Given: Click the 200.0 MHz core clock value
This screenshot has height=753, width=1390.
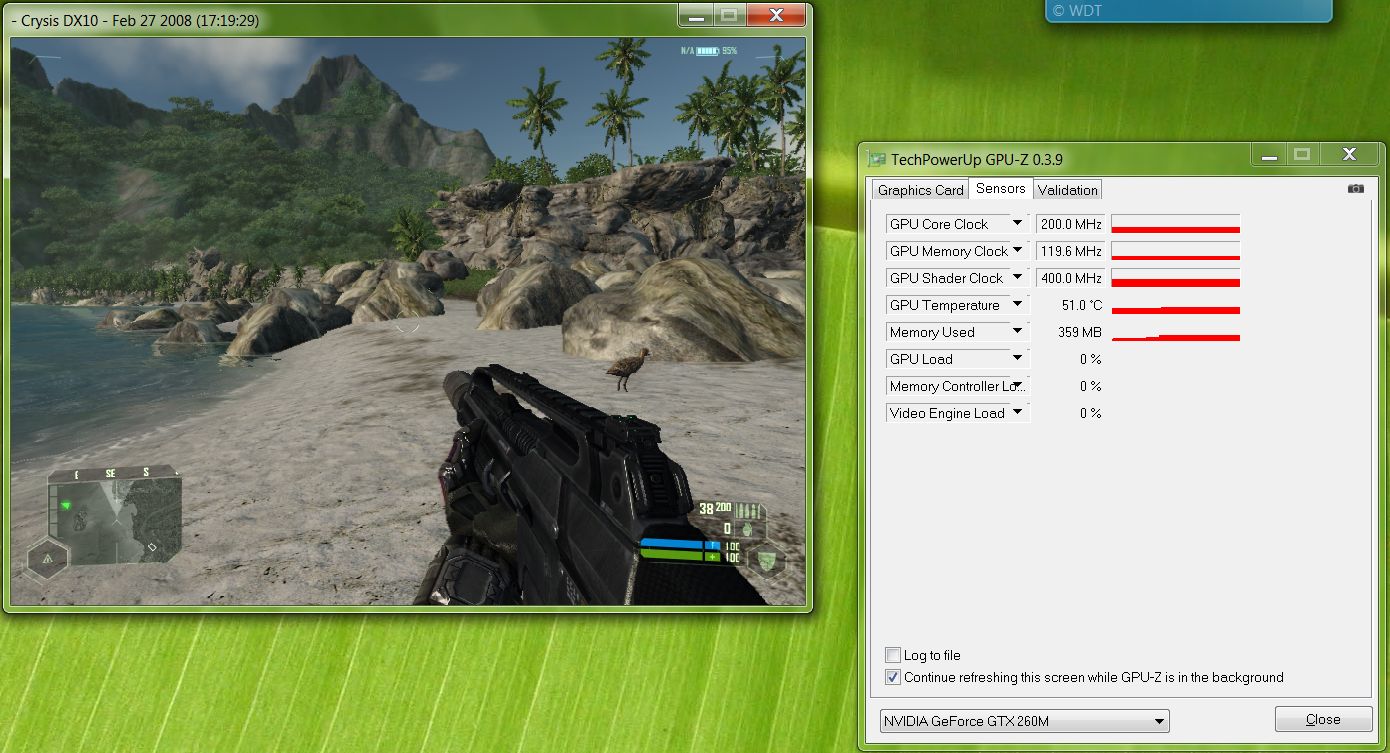Looking at the screenshot, I should click(1071, 224).
